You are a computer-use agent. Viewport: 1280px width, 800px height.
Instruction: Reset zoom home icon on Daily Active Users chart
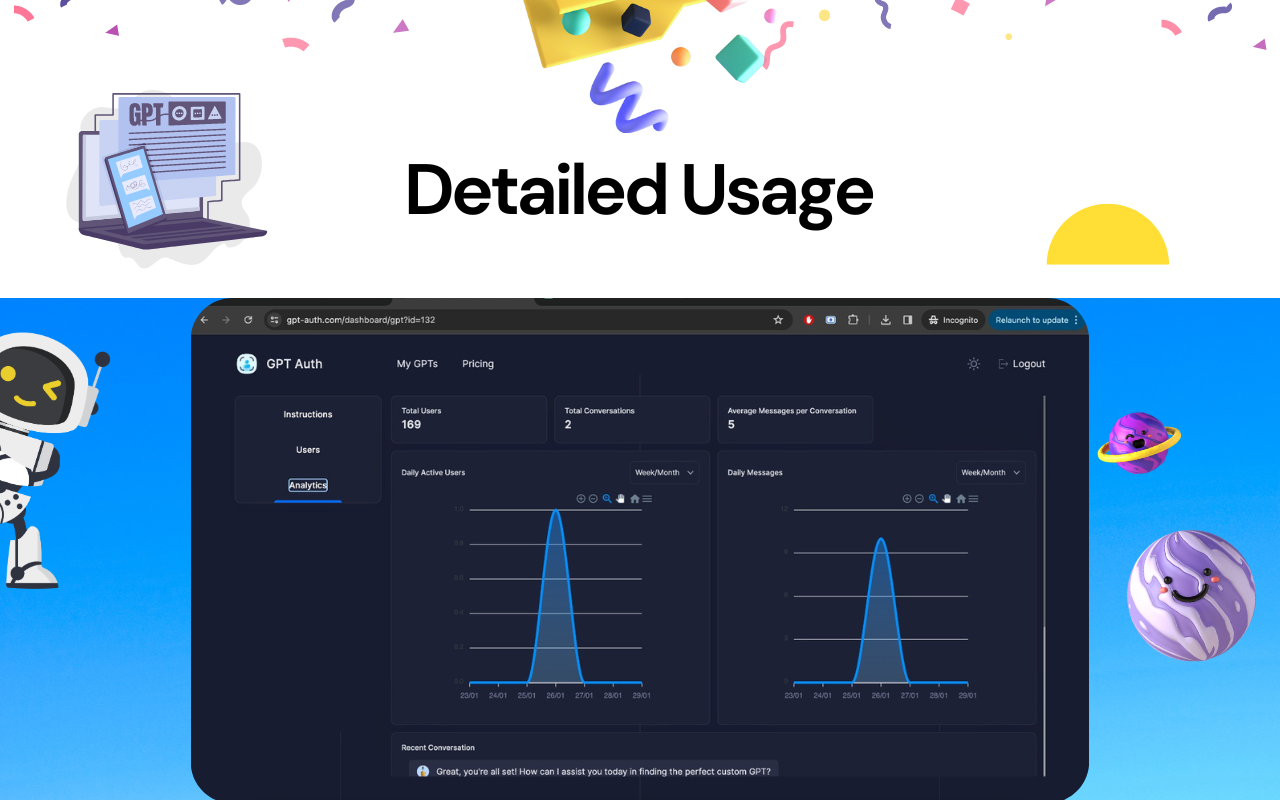pyautogui.click(x=635, y=498)
